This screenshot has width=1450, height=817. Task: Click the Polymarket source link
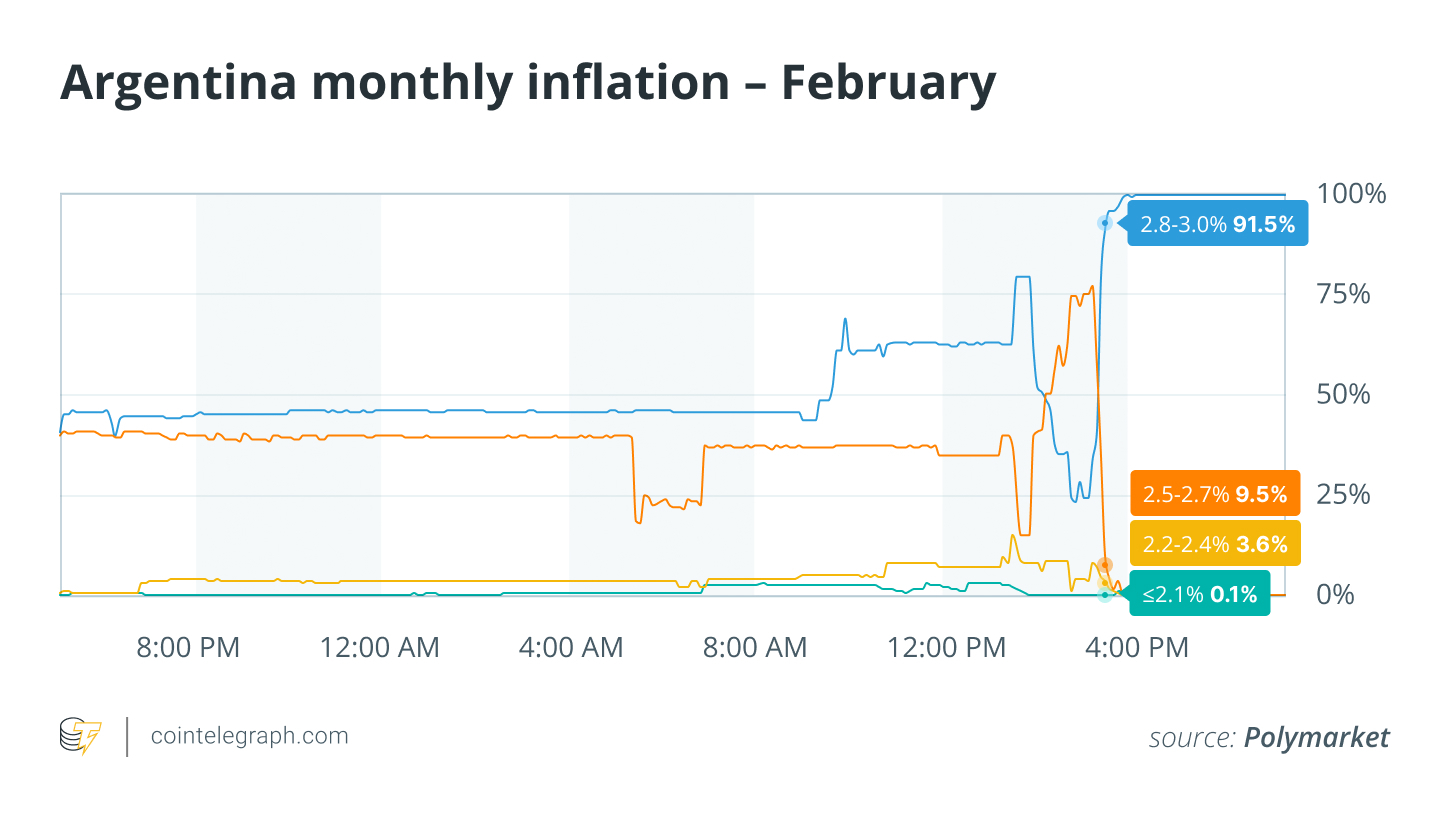1316,738
